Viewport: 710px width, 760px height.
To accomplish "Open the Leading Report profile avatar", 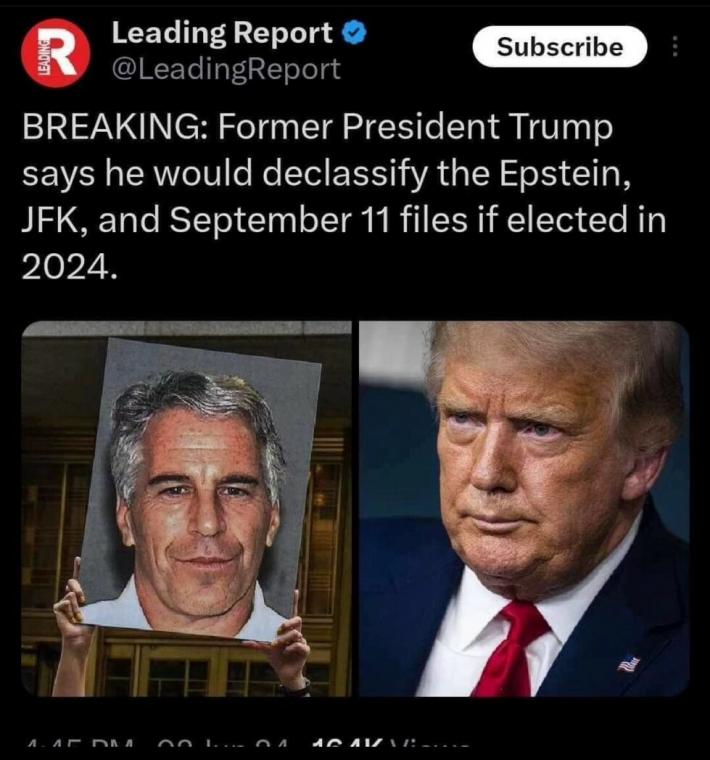I will point(55,52).
